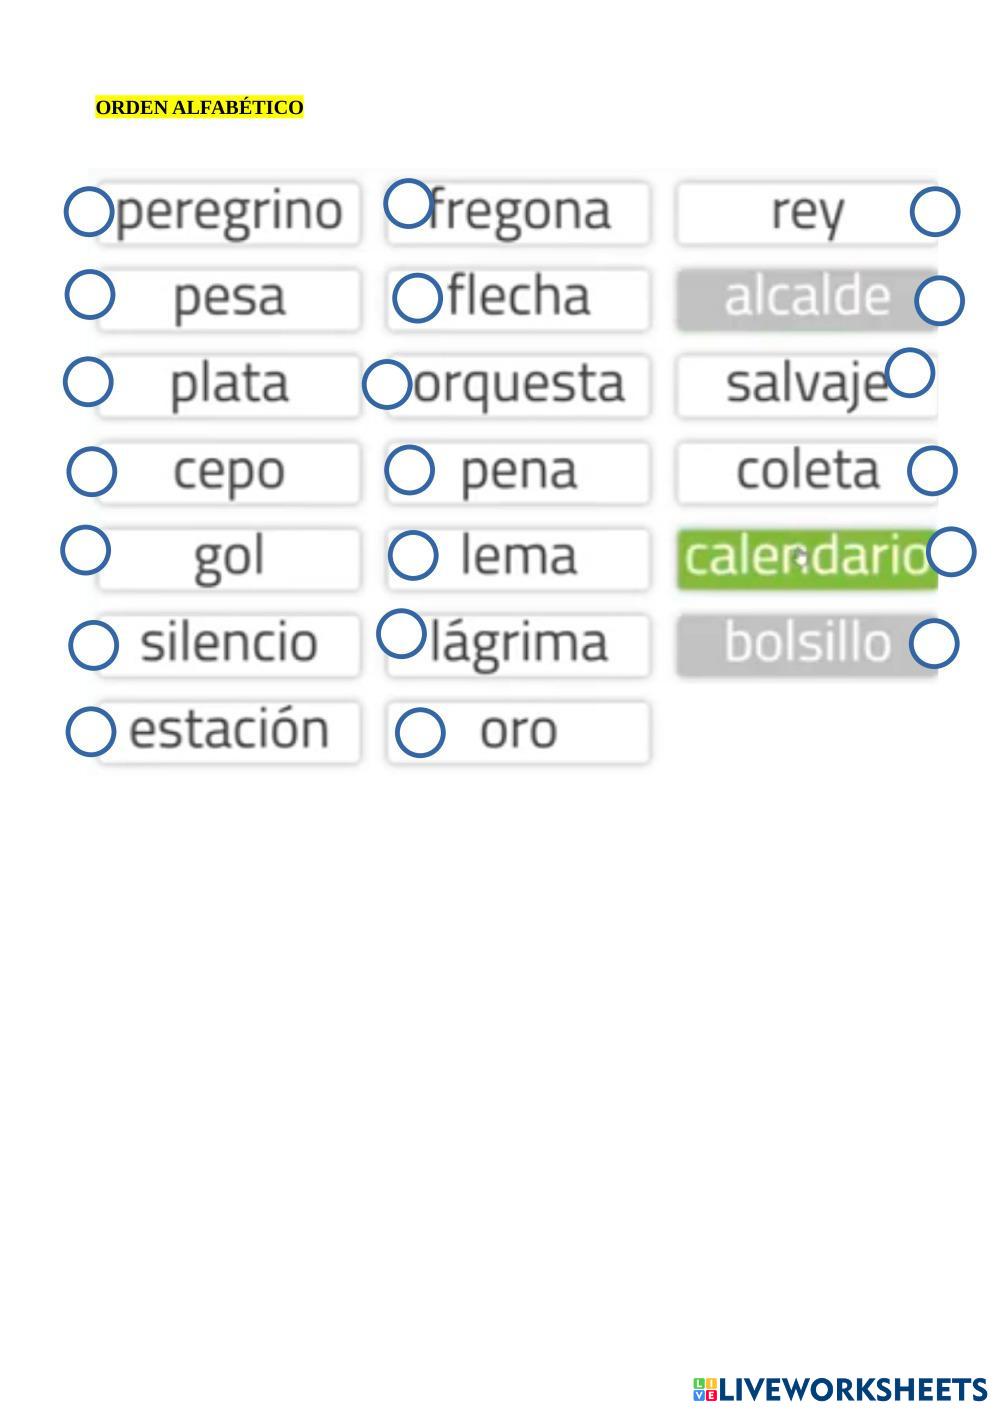Tick the circle next to salvaje
The width and height of the screenshot is (1000, 1414).
coord(910,373)
